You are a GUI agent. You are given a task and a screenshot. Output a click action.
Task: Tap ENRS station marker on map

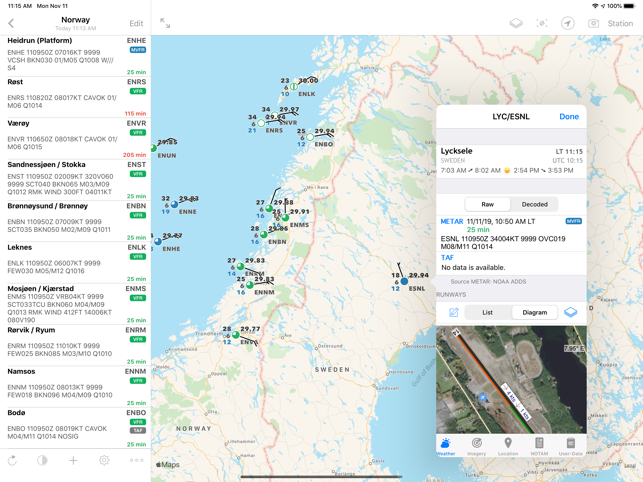pyautogui.click(x=261, y=123)
